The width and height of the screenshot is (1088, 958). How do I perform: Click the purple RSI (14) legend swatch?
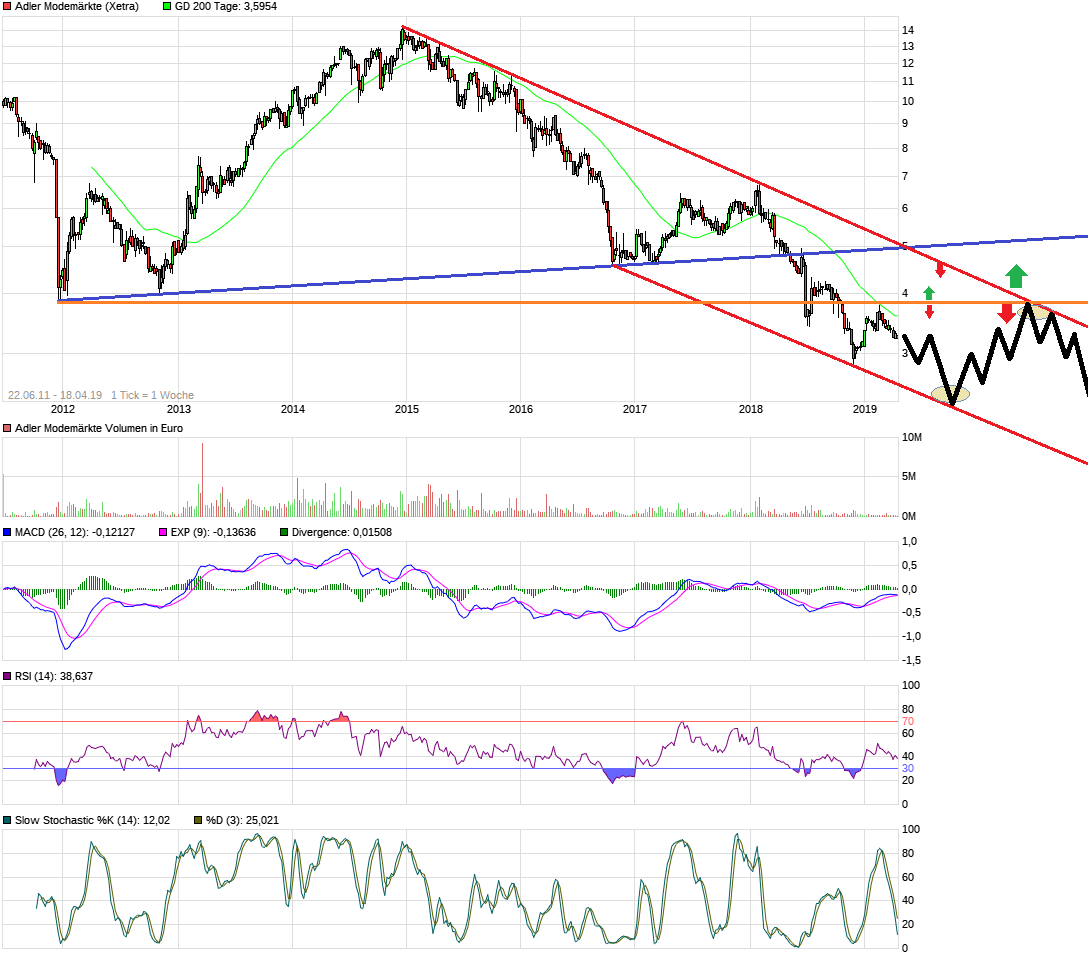(7, 676)
